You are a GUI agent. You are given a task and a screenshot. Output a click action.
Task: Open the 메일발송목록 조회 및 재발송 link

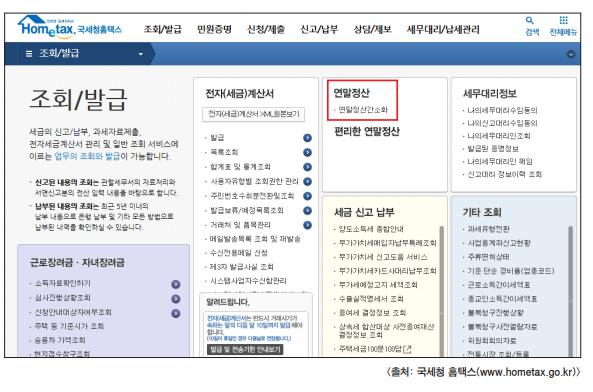pos(255,239)
